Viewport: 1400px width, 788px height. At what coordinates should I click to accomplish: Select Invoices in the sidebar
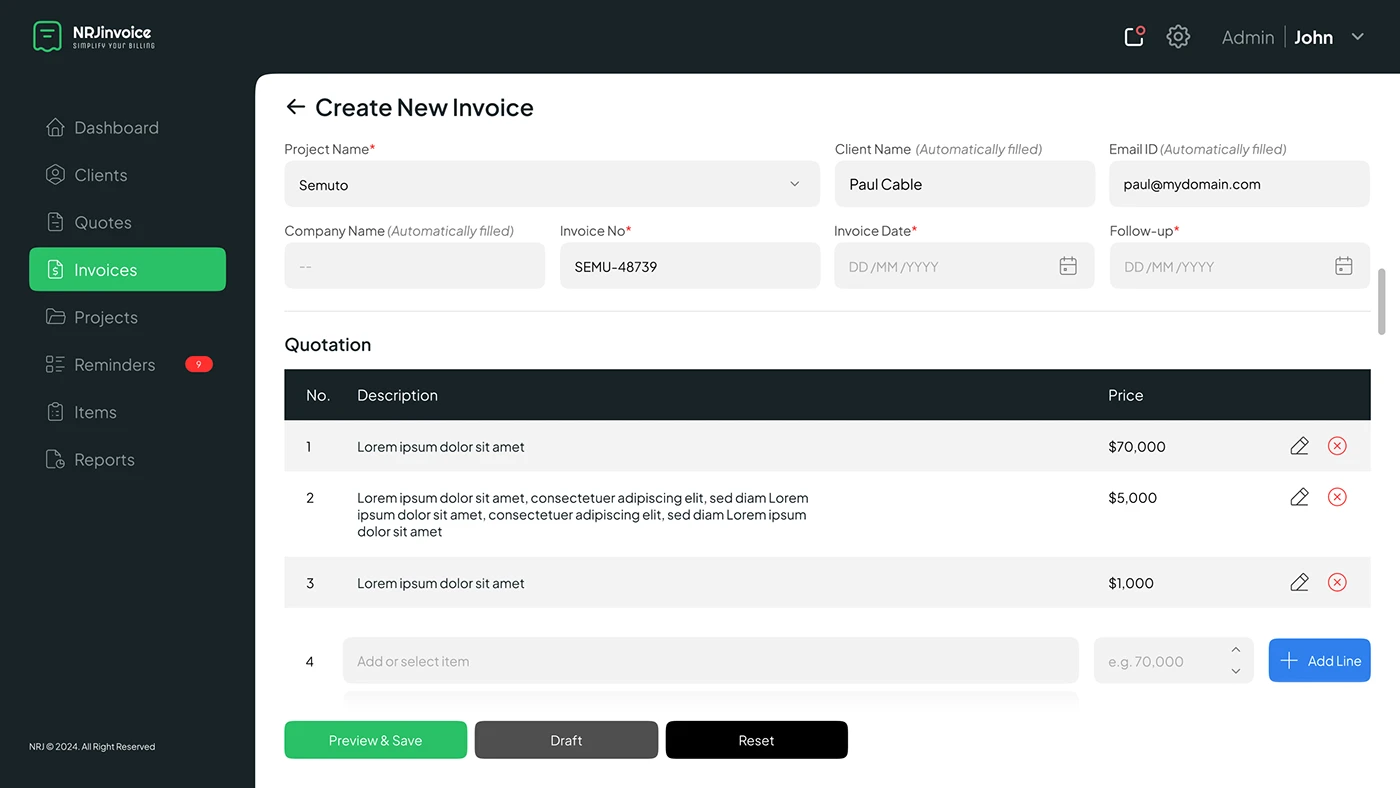tap(128, 269)
